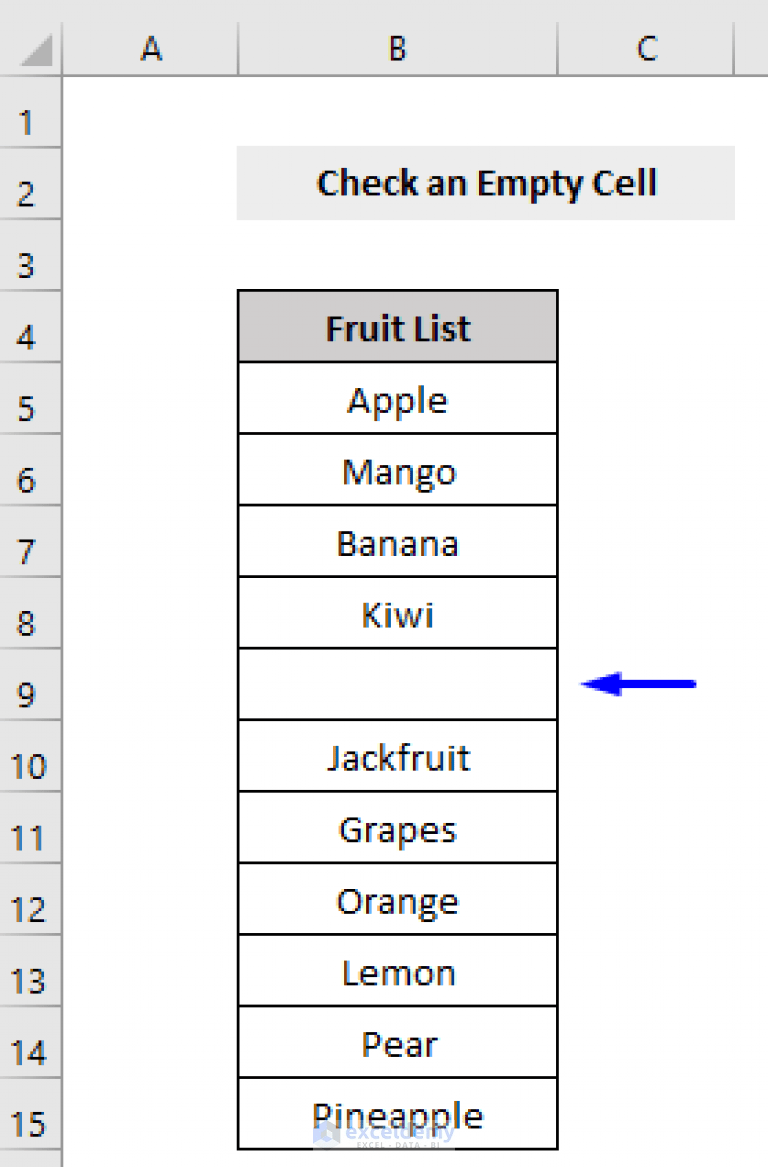Click the empty cell in the fruit list
Viewport: 768px width, 1167px height.
pyautogui.click(x=397, y=683)
